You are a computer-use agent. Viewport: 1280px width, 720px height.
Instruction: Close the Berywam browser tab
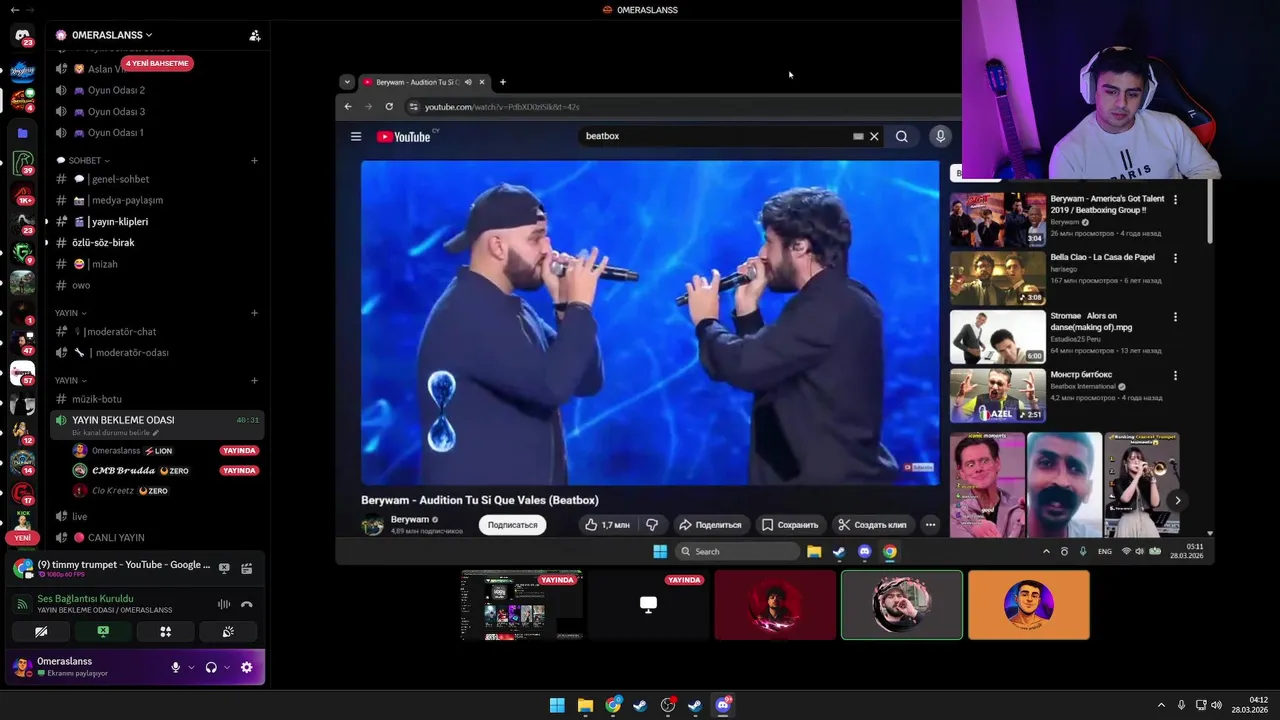click(481, 82)
